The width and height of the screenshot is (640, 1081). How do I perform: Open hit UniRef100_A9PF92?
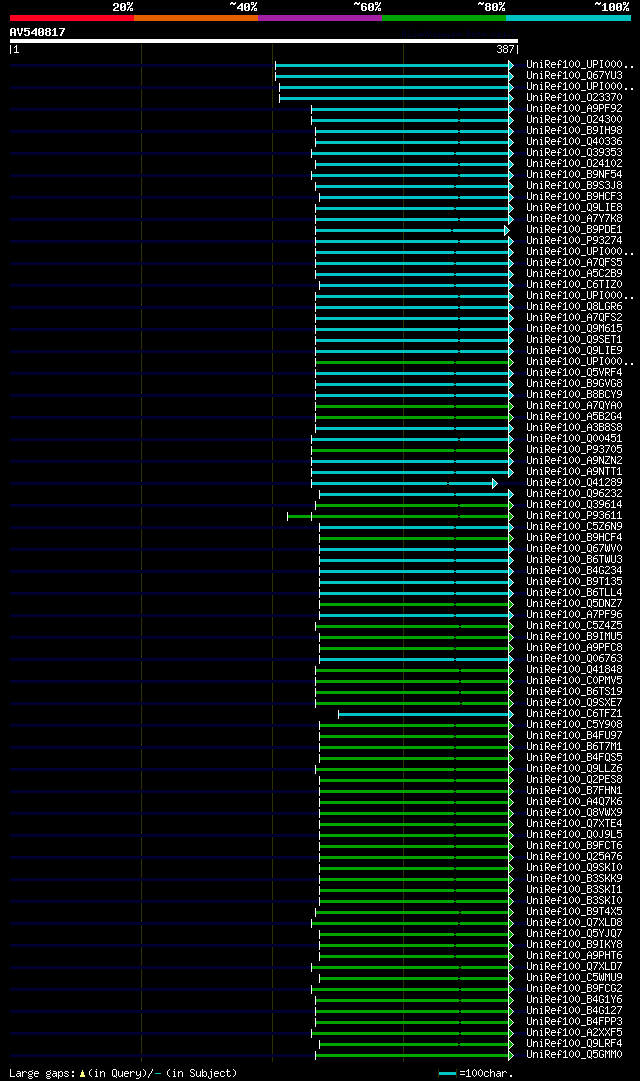(x=574, y=109)
